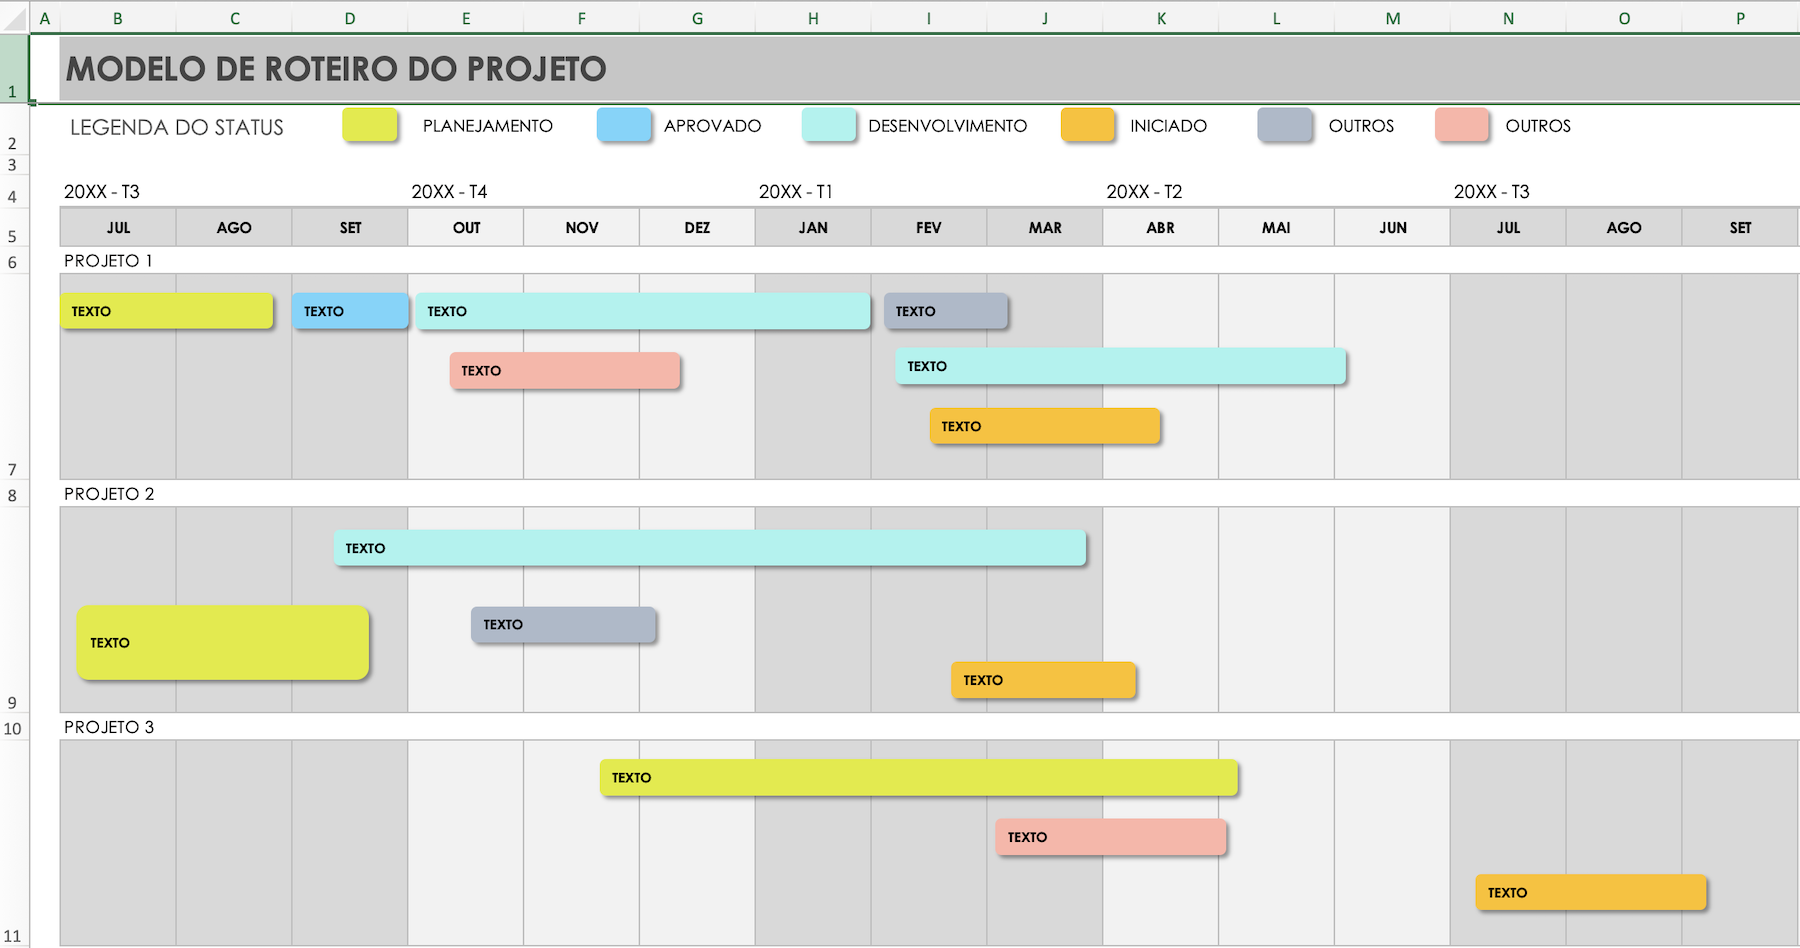Viewport: 1800px width, 948px height.
Task: Click the gray-blue Outros legend swatch
Action: (x=1285, y=125)
